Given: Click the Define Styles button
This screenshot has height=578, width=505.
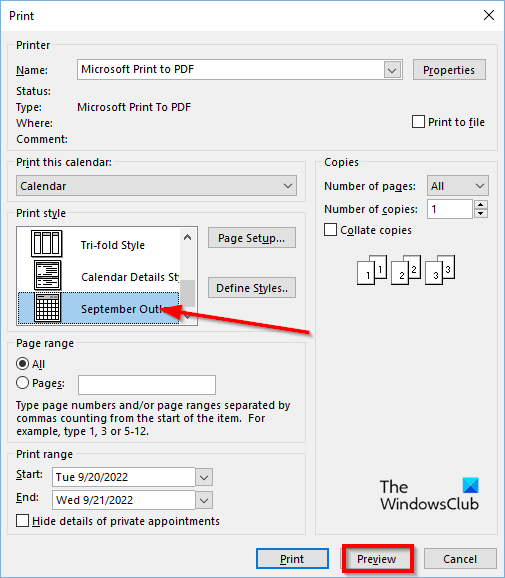Looking at the screenshot, I should pyautogui.click(x=252, y=288).
